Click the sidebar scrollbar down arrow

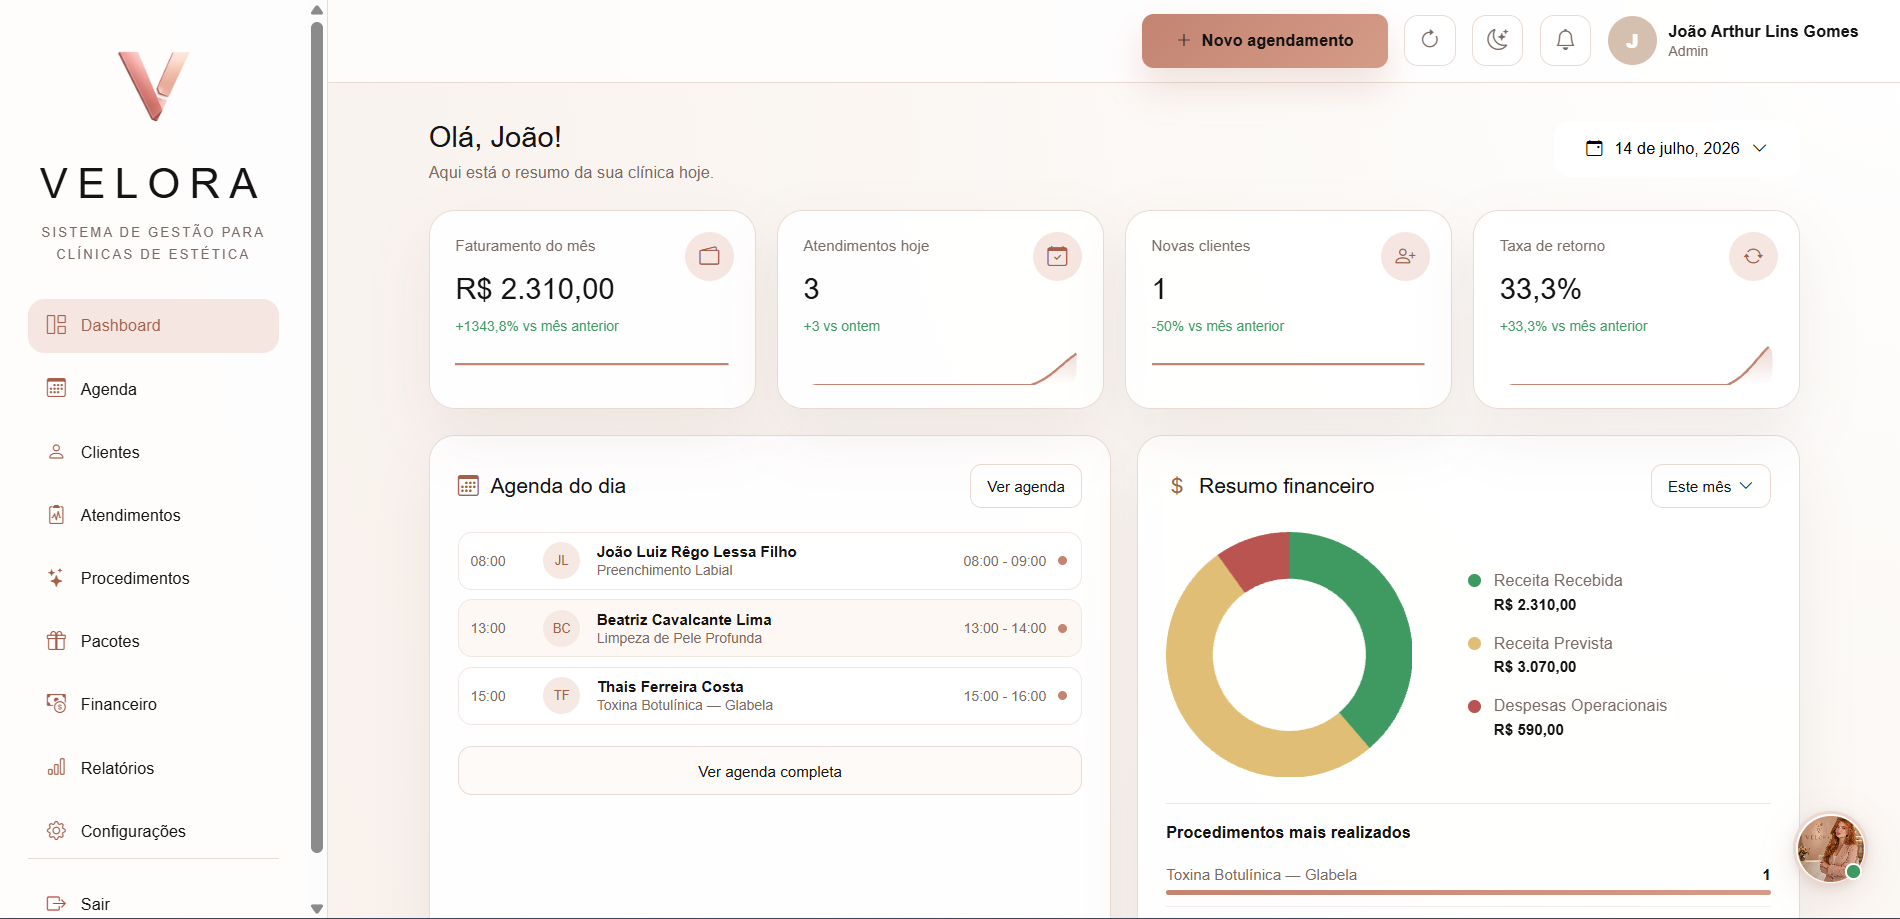(317, 909)
